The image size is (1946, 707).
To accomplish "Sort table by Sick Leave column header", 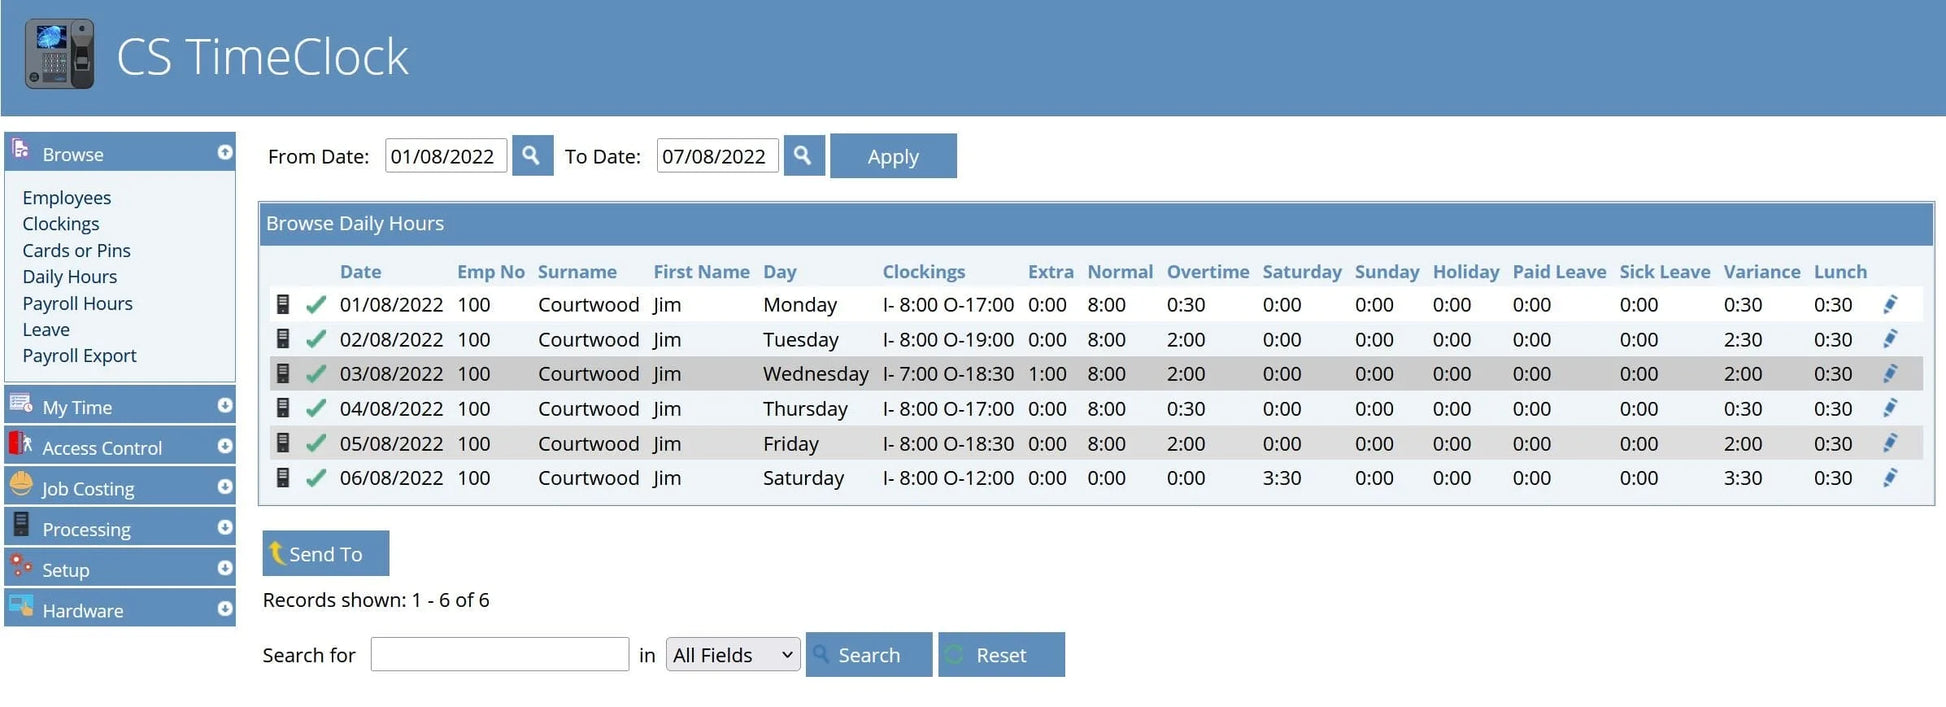I will [1665, 272].
